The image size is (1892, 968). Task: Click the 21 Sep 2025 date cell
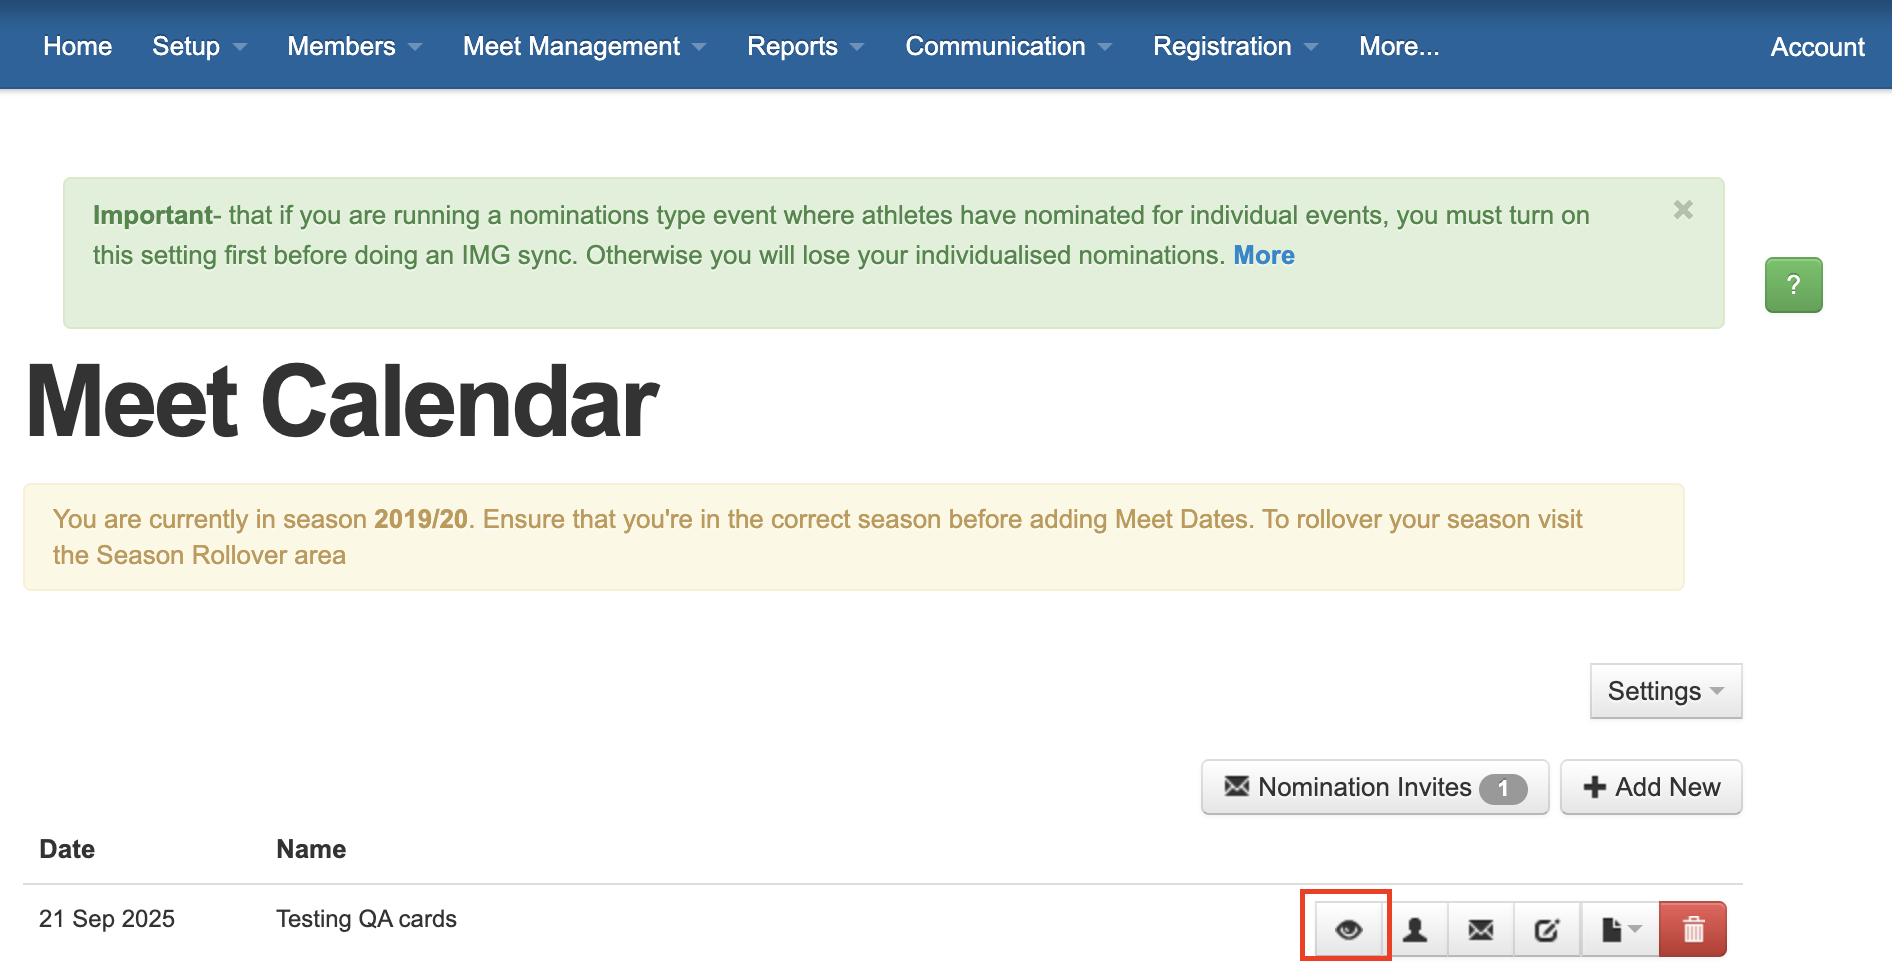tap(107, 919)
